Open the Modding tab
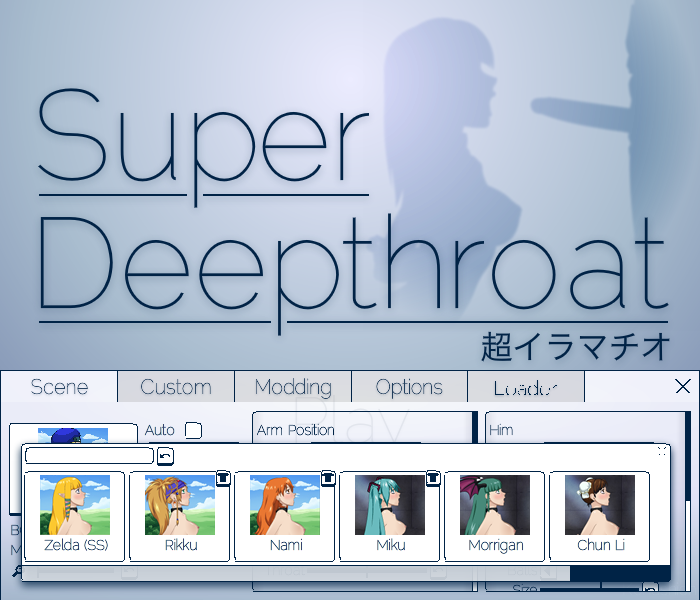This screenshot has width=700, height=600. click(x=293, y=387)
